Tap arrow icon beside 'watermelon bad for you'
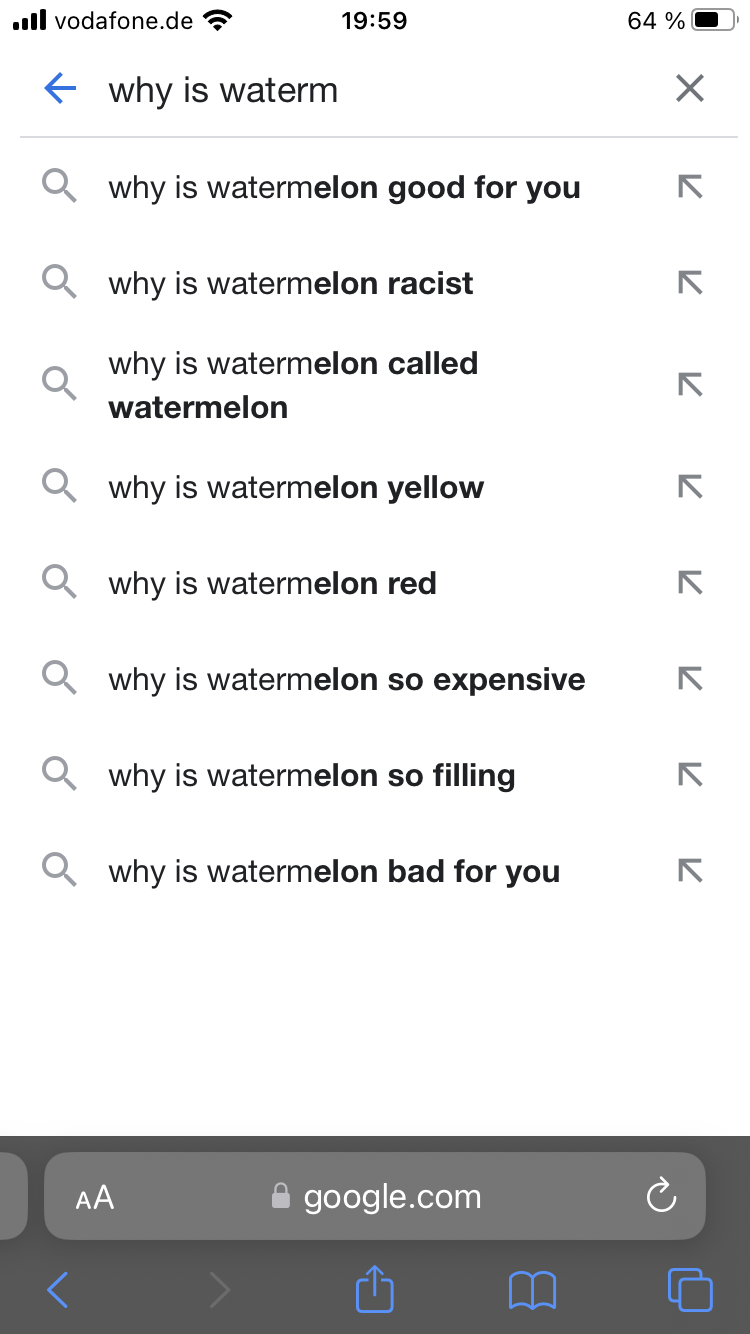 [690, 871]
